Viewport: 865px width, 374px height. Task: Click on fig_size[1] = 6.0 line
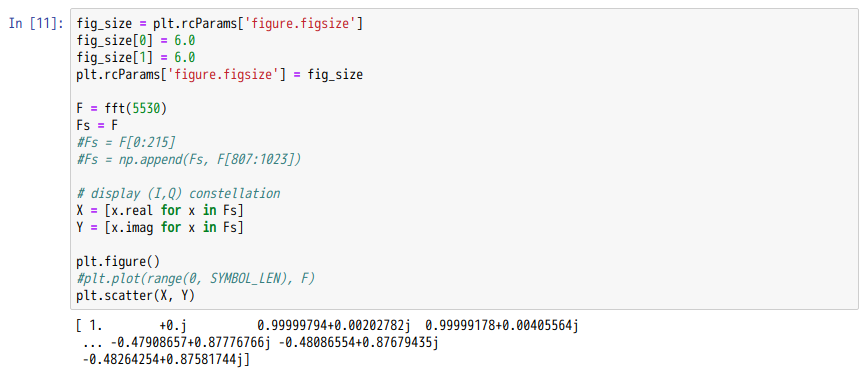(136, 57)
